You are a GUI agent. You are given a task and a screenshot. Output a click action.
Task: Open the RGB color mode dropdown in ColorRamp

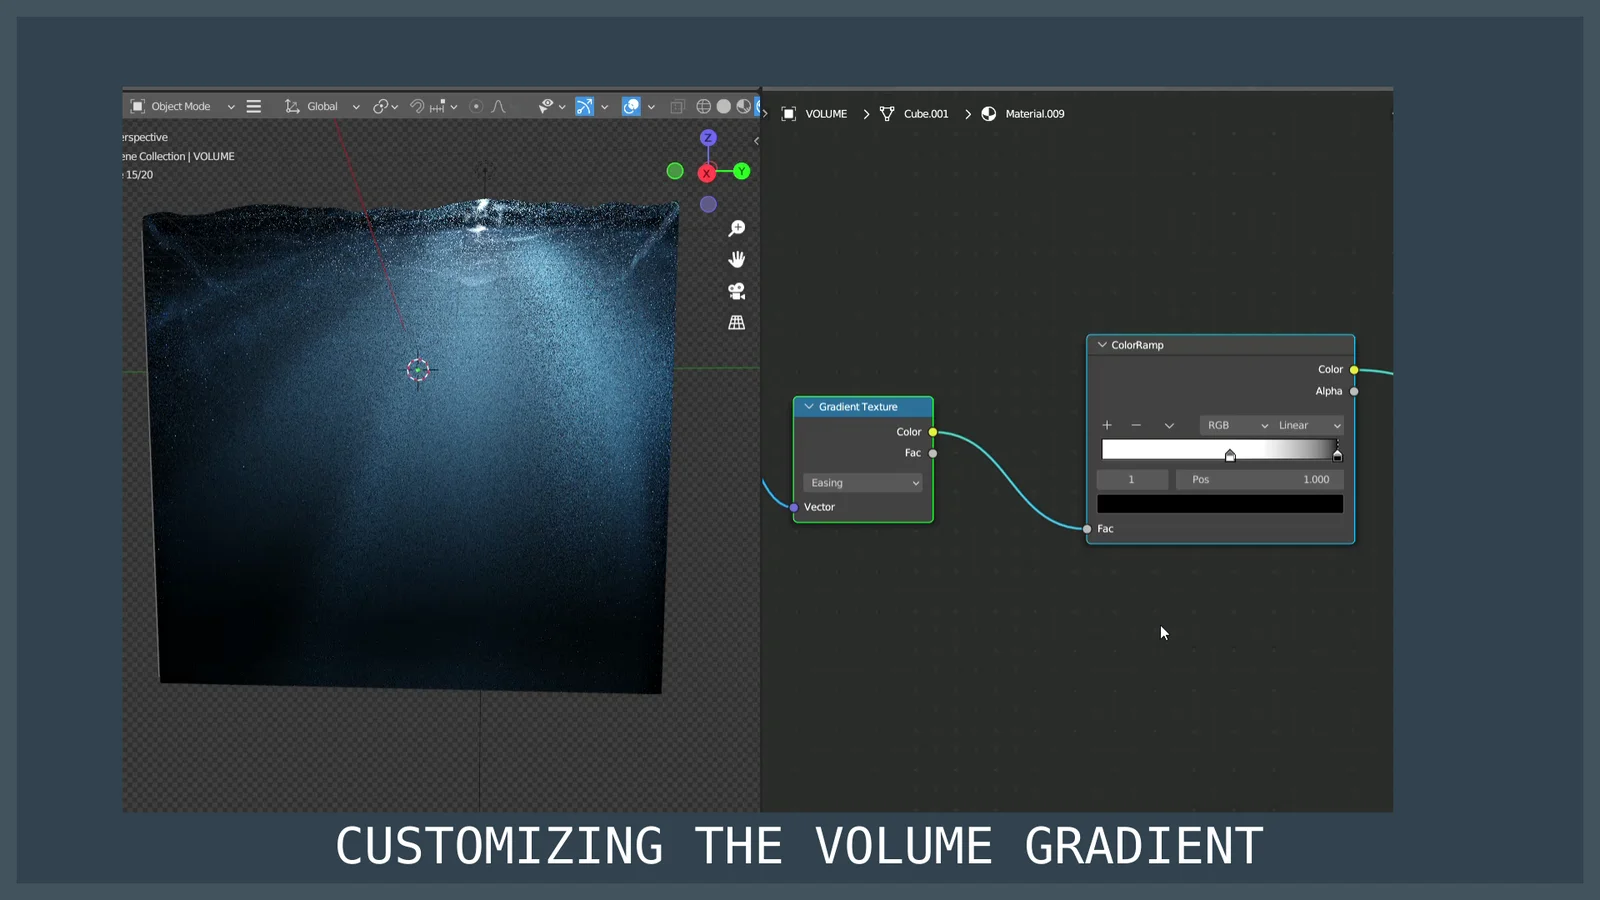coord(1235,425)
